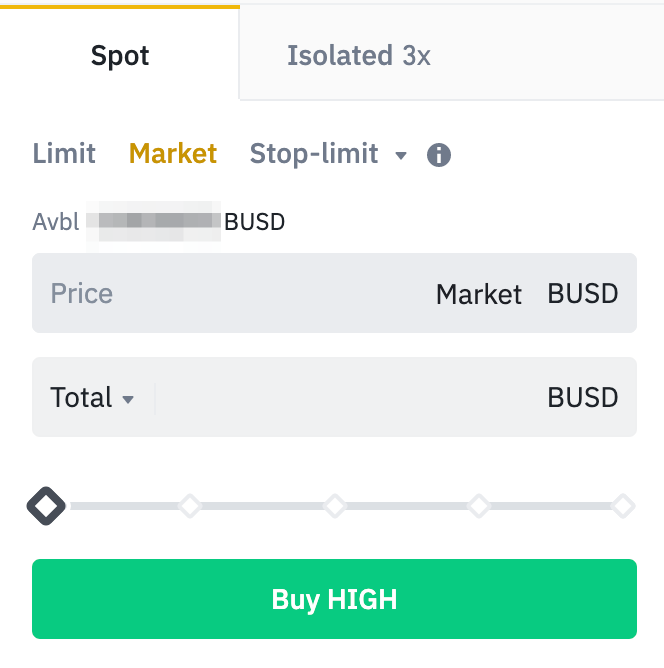Choose the Limit order type
Image resolution: width=664 pixels, height=668 pixels.
pos(64,154)
